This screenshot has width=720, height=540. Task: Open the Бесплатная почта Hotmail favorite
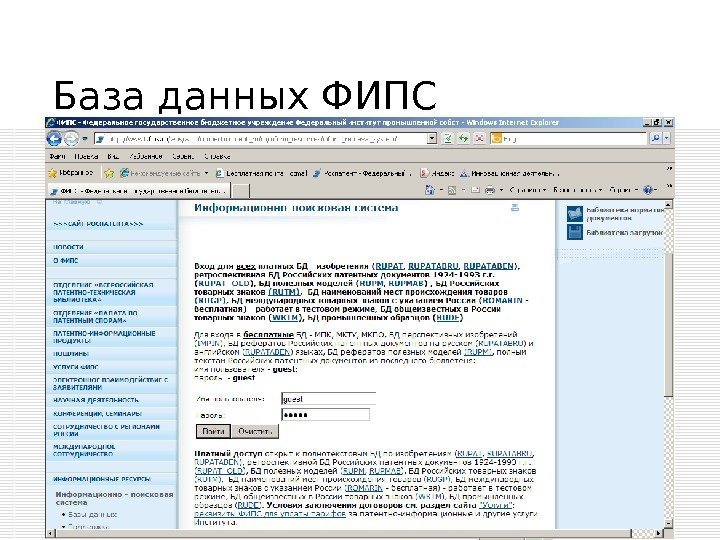[261, 173]
